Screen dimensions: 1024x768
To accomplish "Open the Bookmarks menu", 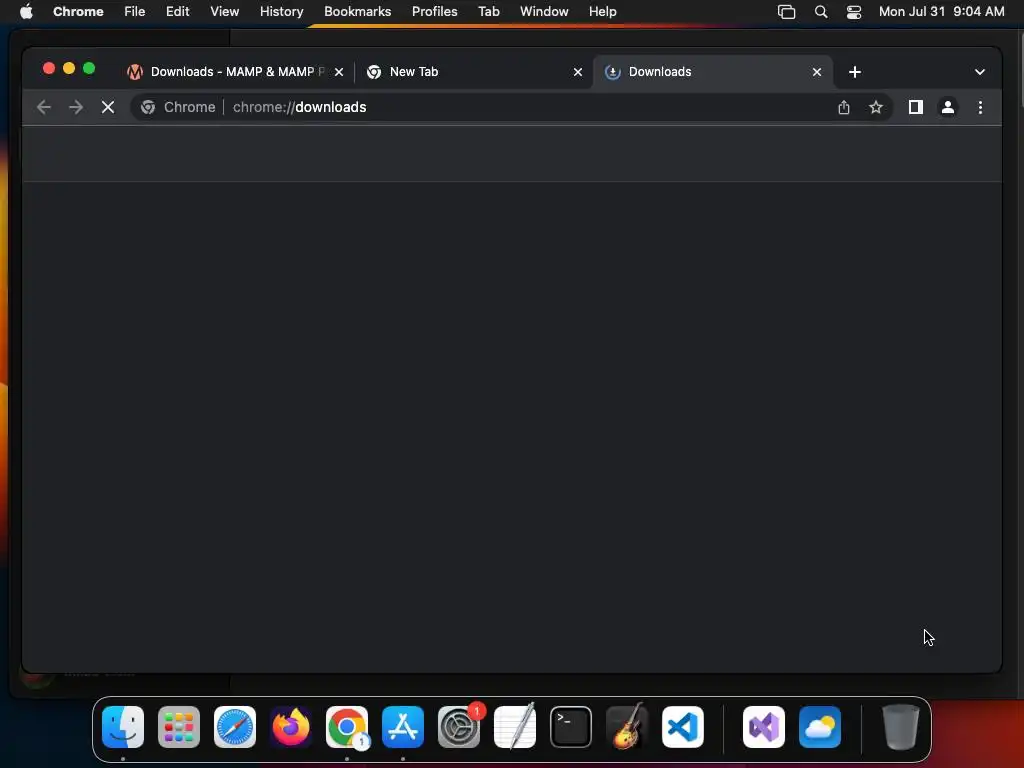I will pos(358,12).
